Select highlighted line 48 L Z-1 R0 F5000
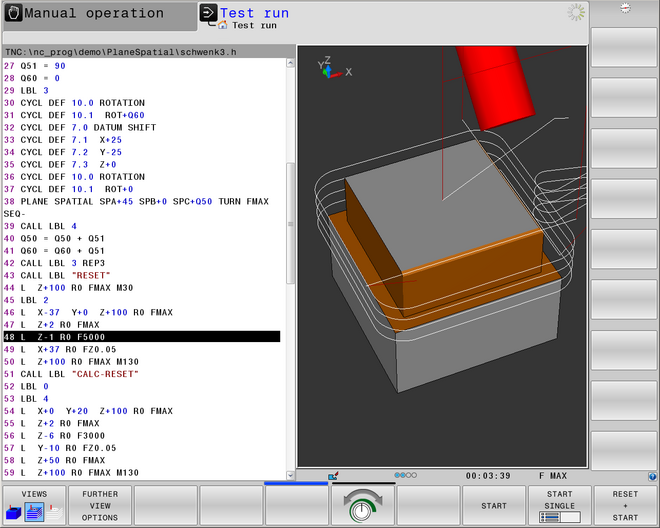The image size is (660, 528). tap(140, 337)
